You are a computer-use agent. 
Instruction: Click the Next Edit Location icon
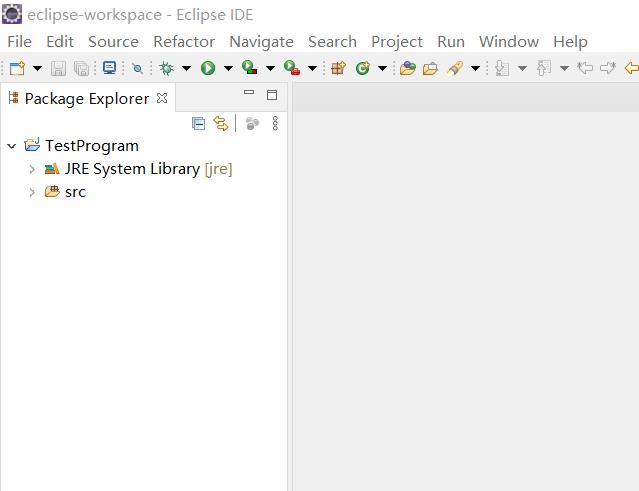pyautogui.click(x=608, y=68)
